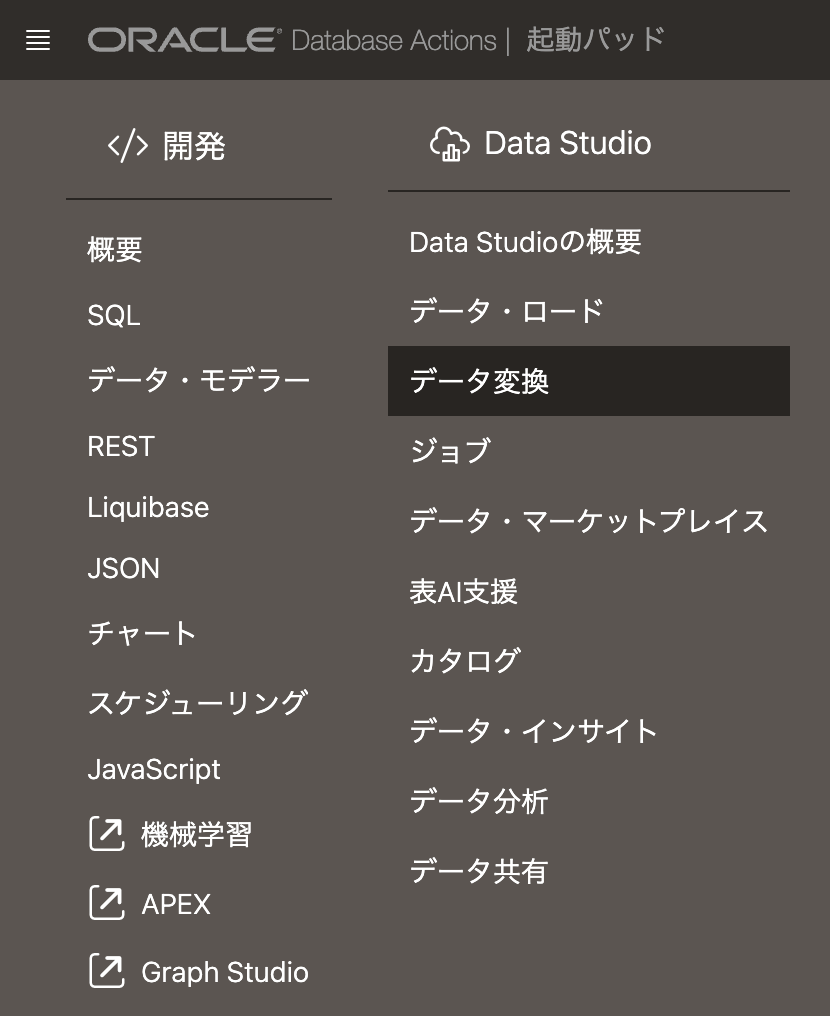
Task: Open データ・インサイト menu item
Action: pyautogui.click(x=534, y=731)
